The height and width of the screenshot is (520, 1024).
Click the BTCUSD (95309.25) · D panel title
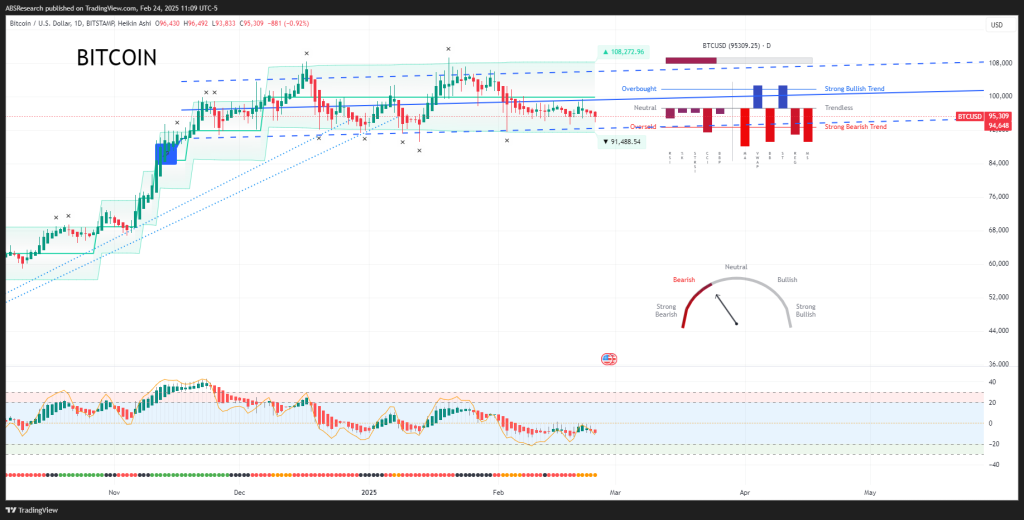tap(736, 46)
